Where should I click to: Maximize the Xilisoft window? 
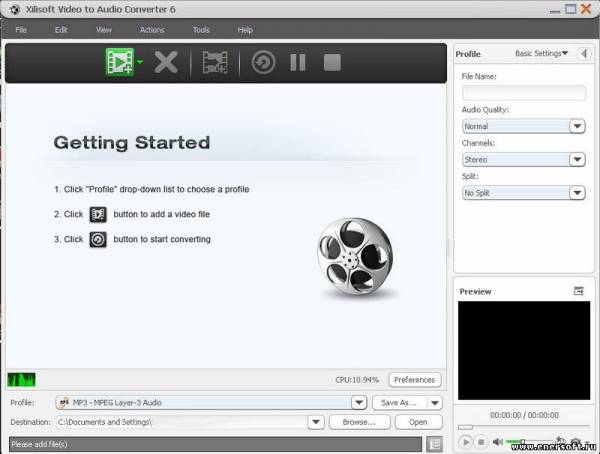coord(571,9)
